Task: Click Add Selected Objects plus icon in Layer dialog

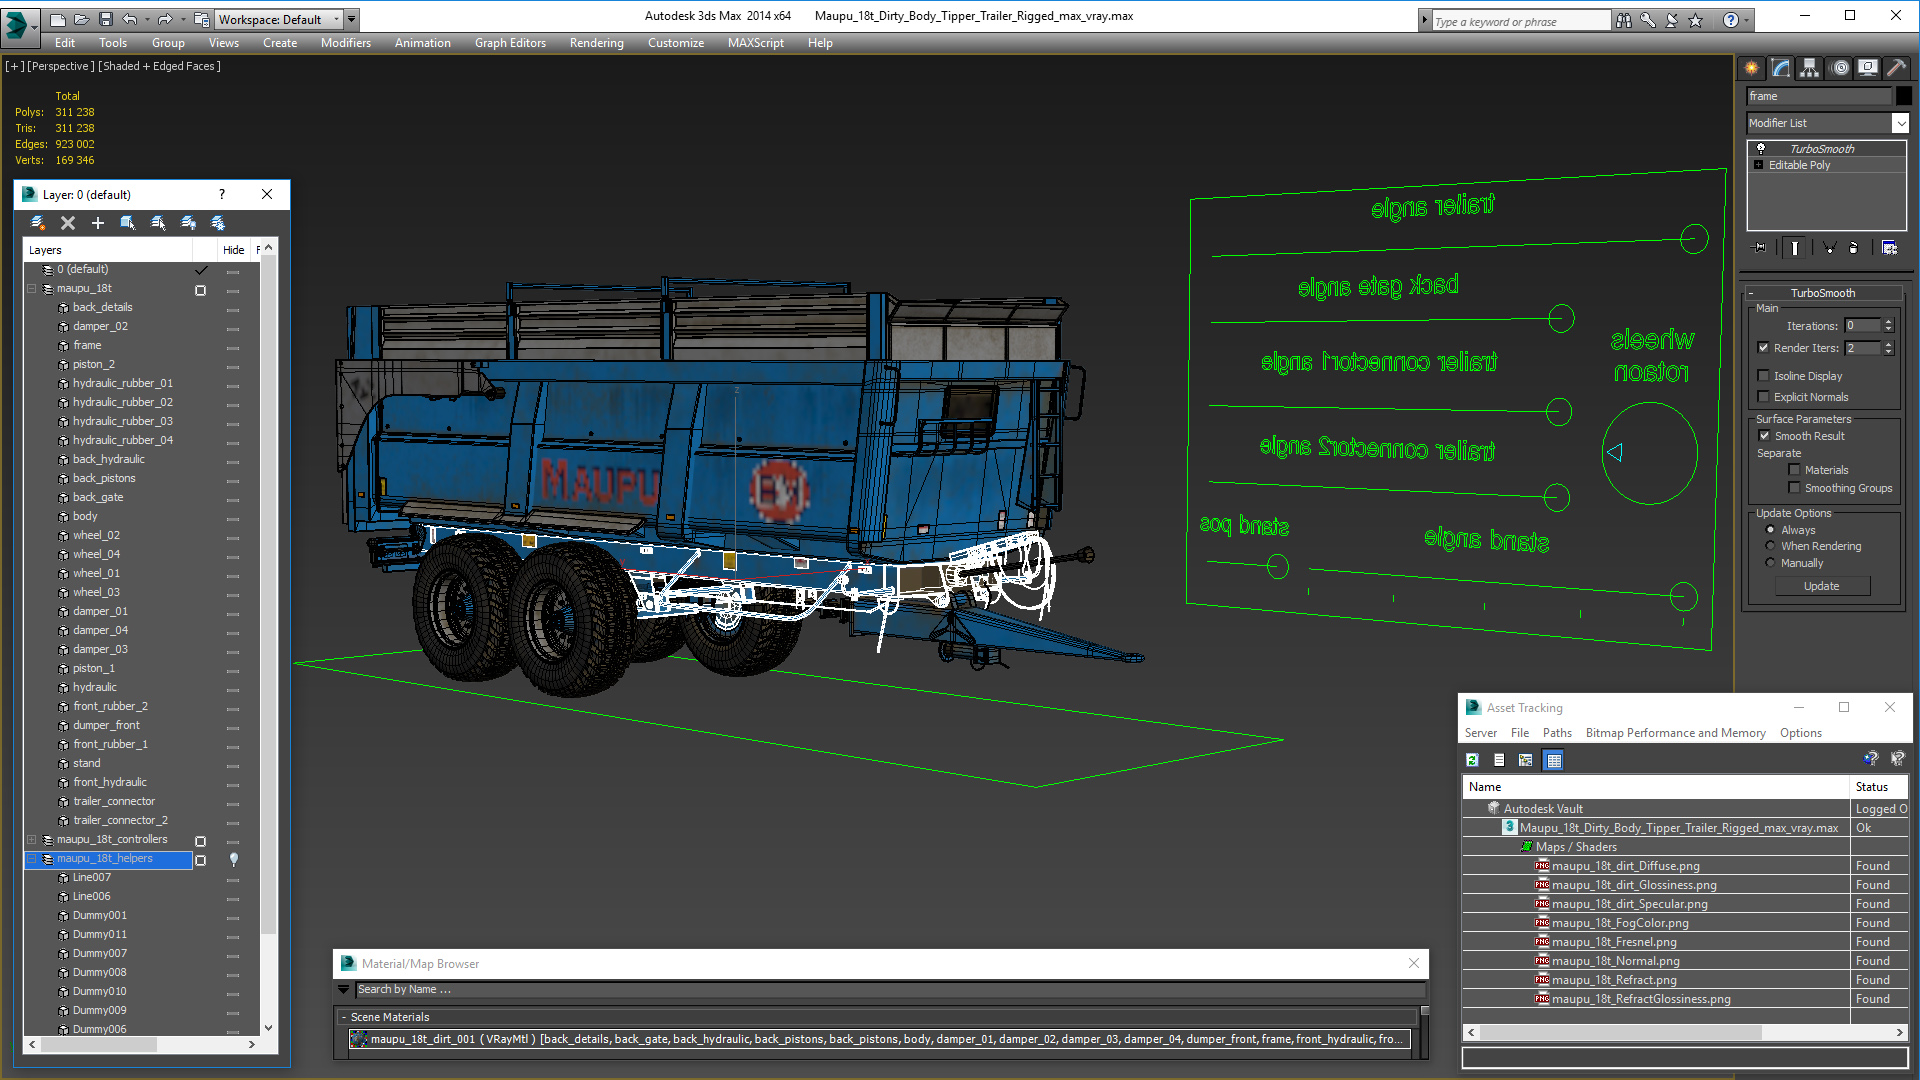Action: [x=98, y=223]
